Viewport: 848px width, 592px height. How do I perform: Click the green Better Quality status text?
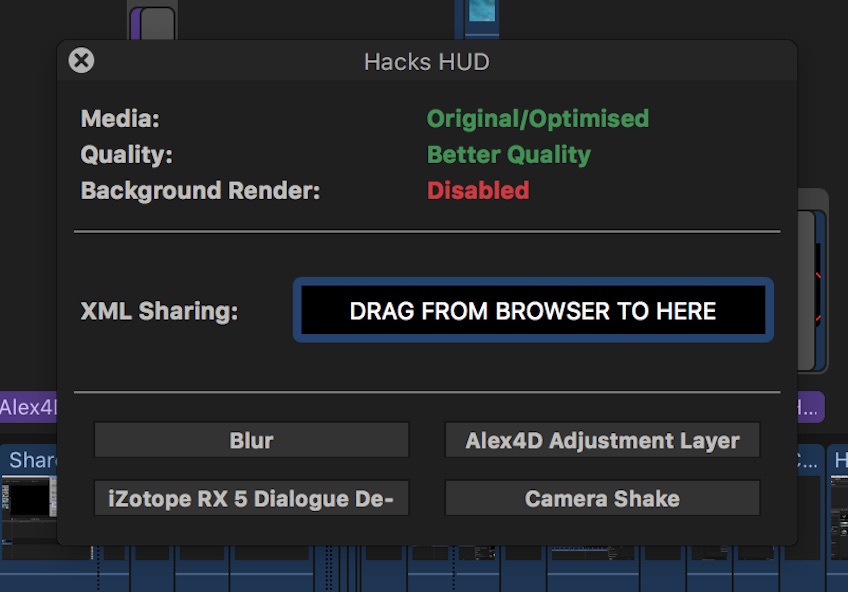508,155
